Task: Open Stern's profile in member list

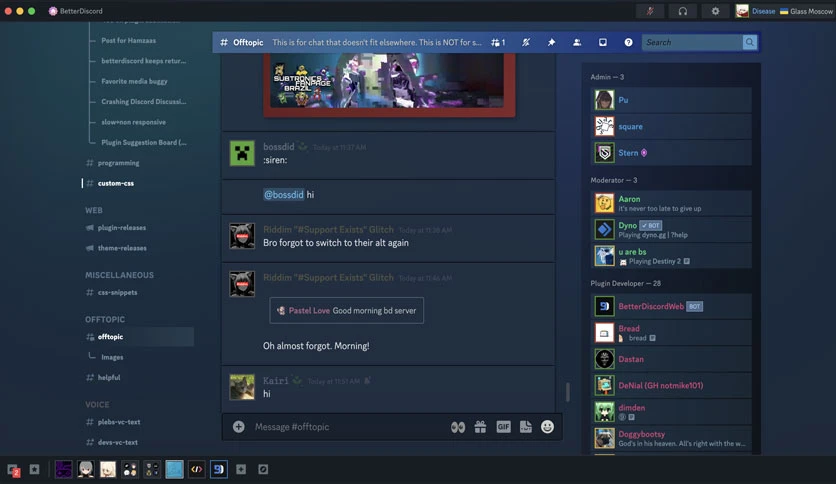Action: (x=671, y=152)
